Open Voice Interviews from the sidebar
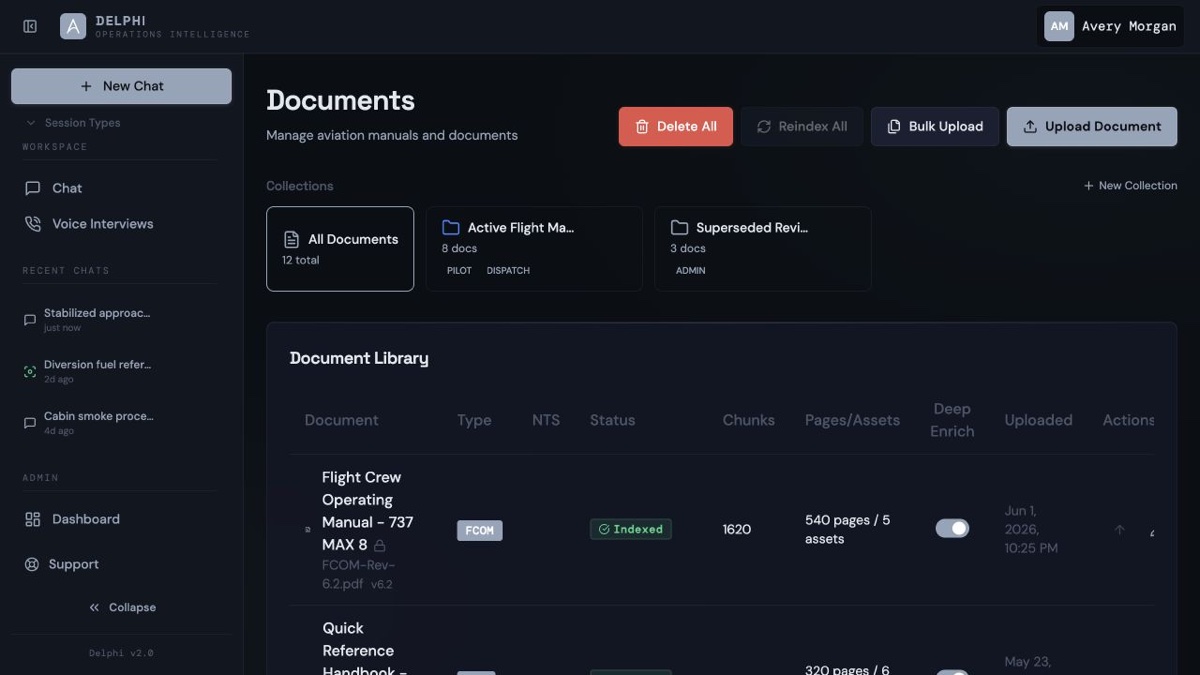 coord(121,224)
